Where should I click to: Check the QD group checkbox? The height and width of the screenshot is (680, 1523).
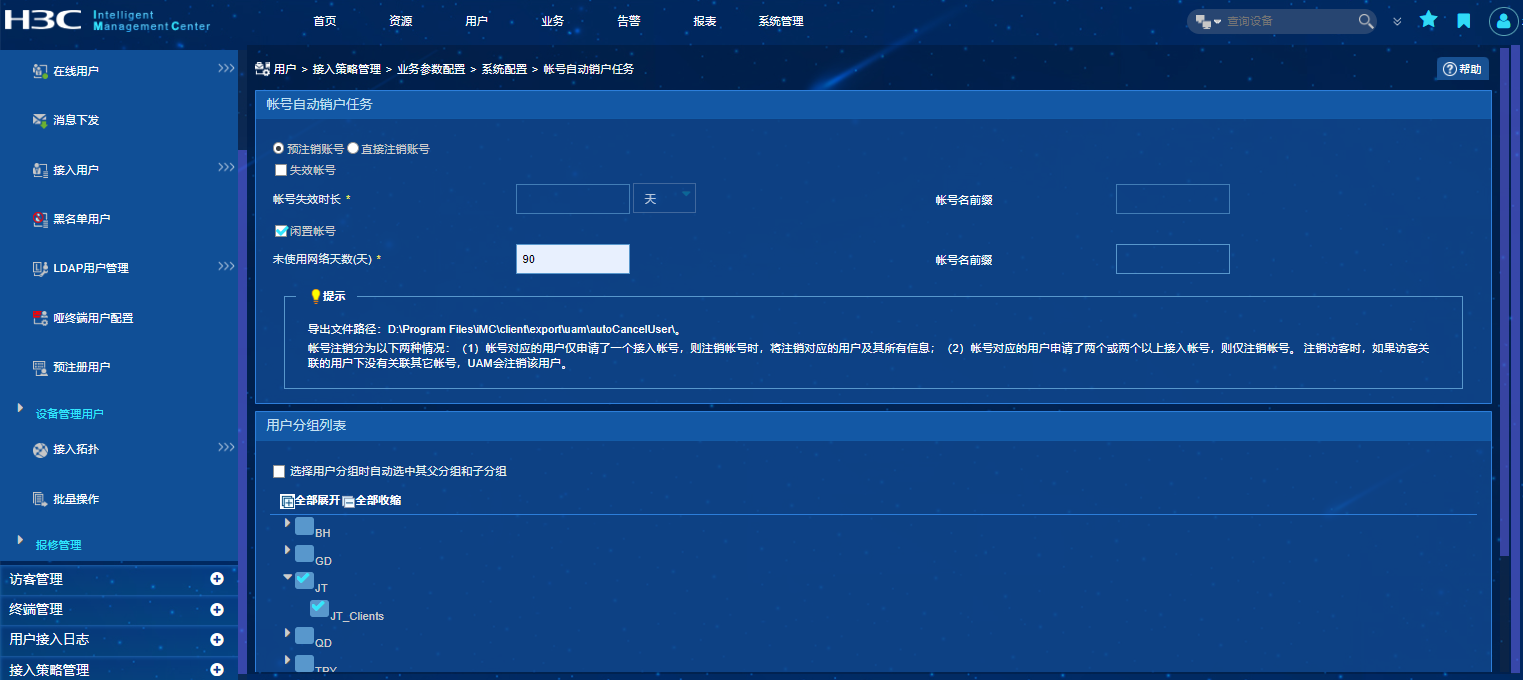tap(304, 635)
